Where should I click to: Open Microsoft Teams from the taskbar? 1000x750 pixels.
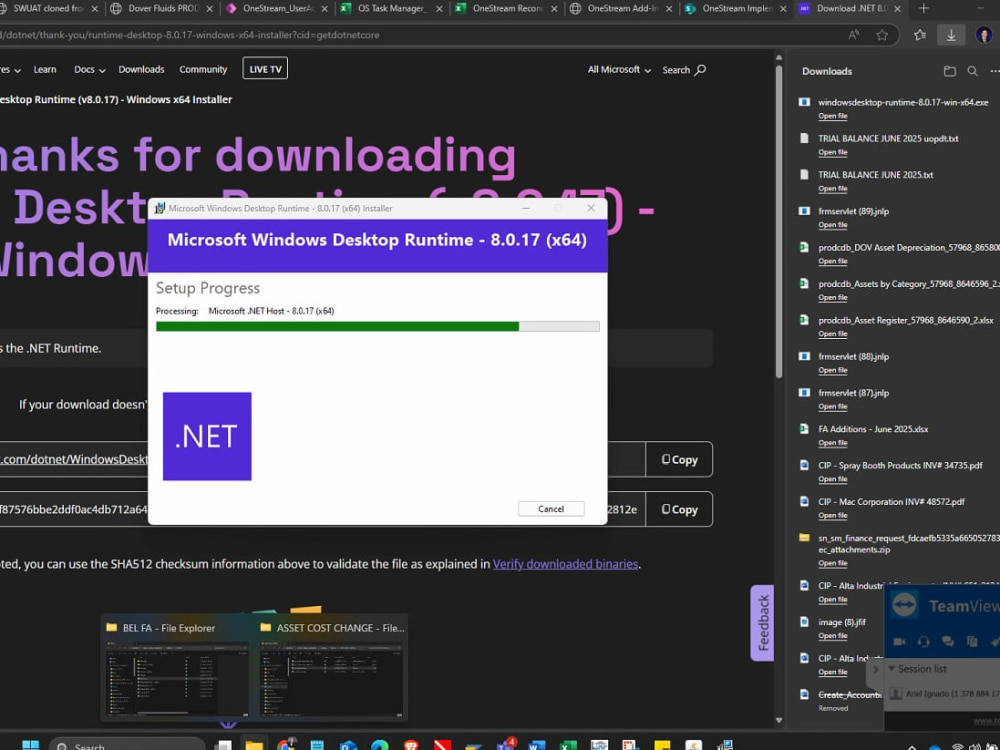[506, 744]
